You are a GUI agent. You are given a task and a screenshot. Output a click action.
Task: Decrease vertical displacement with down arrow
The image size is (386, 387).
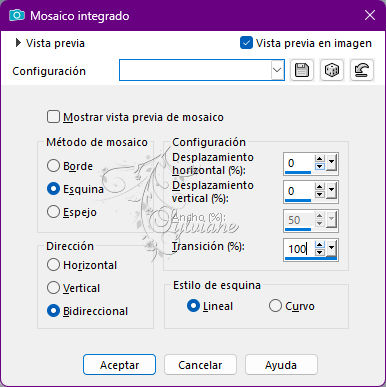(320, 194)
